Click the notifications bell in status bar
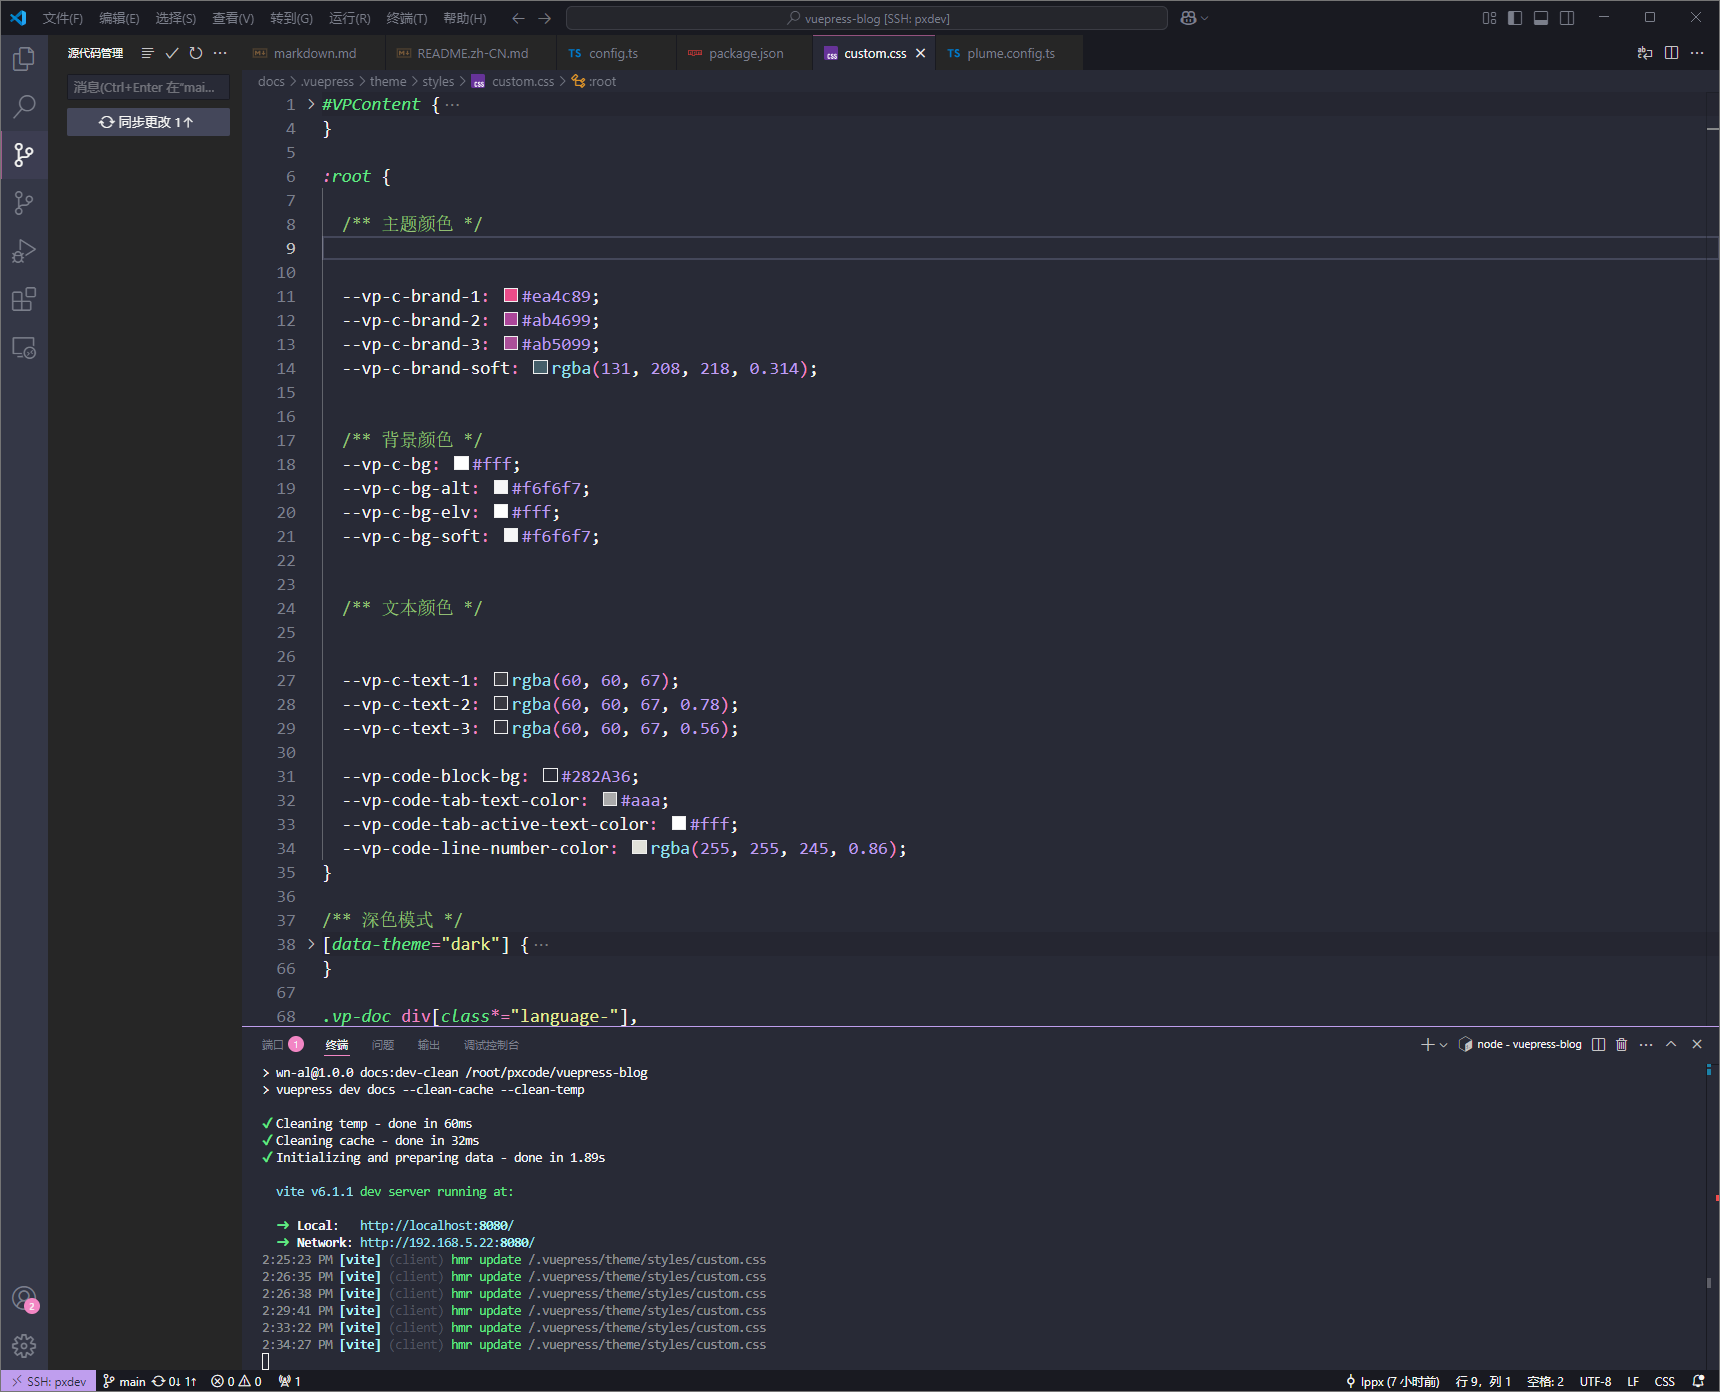Screen dimensions: 1720x1392 [x=1698, y=1381]
